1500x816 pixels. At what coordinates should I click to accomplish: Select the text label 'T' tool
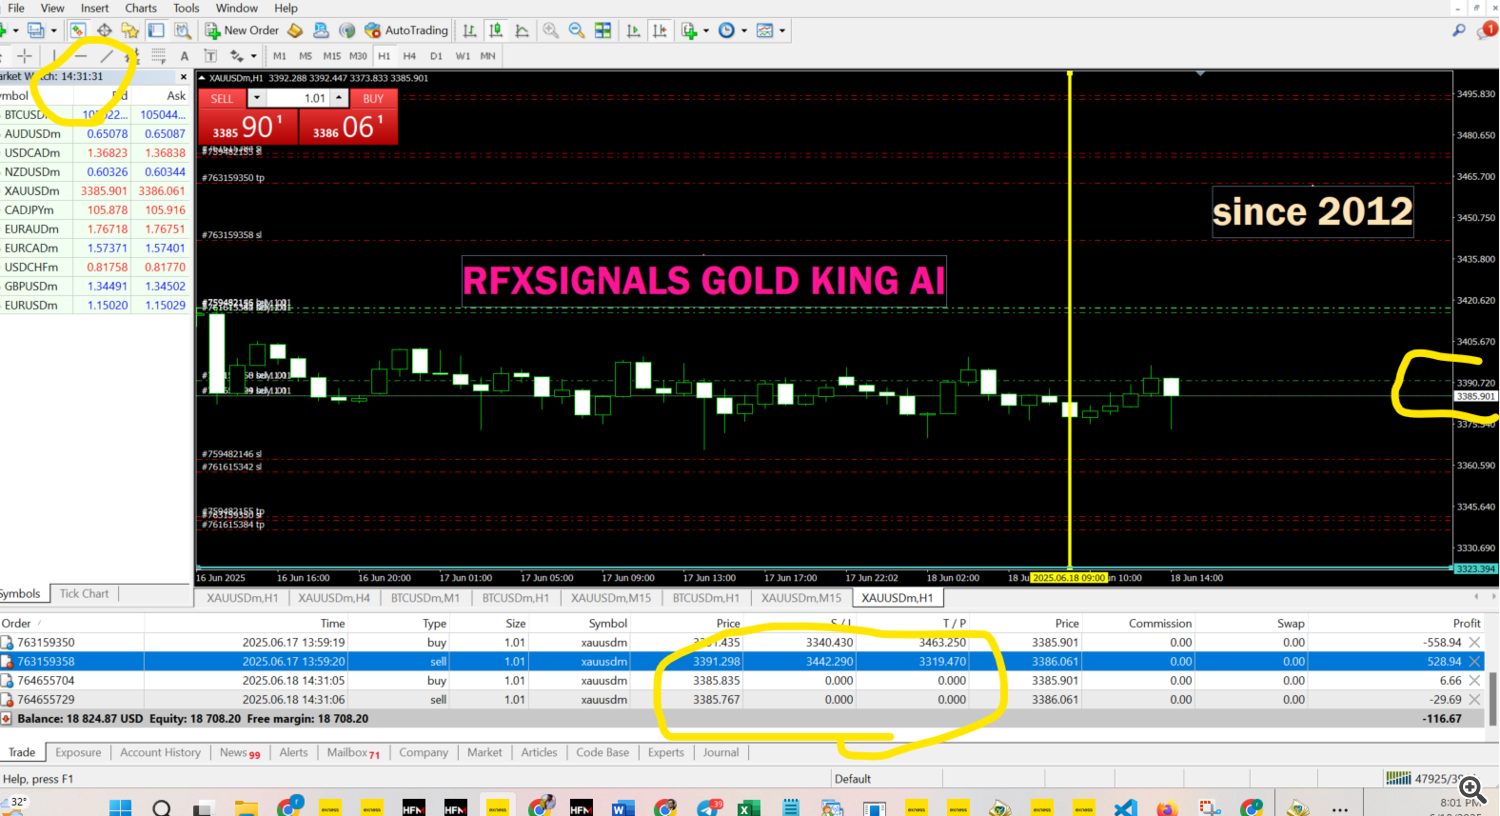[x=210, y=56]
